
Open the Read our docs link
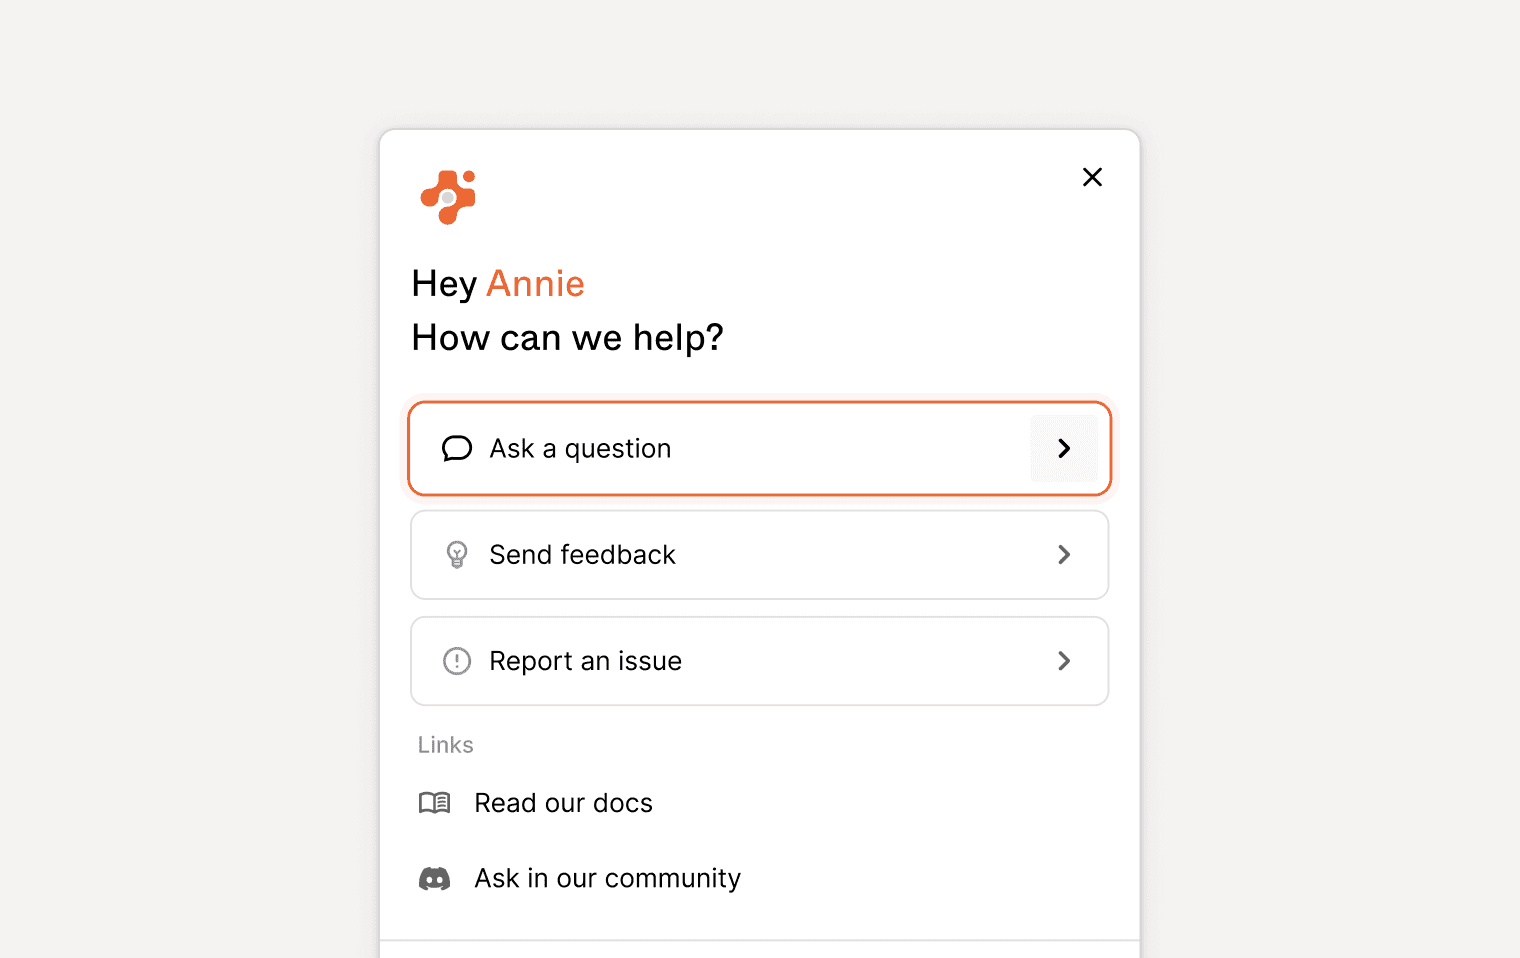pos(563,802)
